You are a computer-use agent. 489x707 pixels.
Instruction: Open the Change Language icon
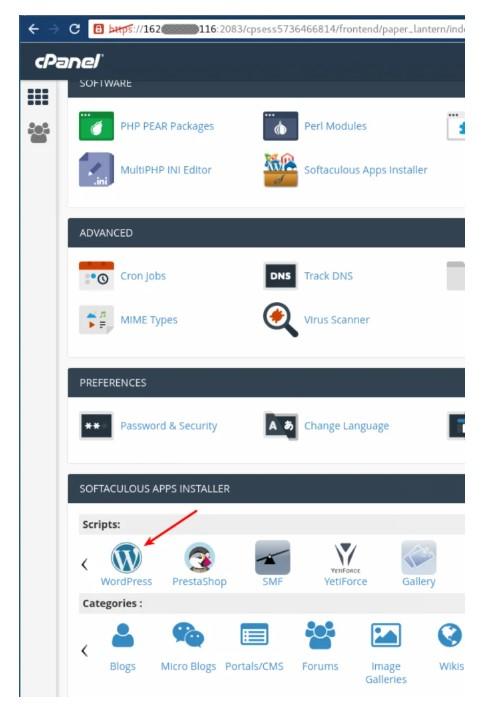pyautogui.click(x=281, y=426)
